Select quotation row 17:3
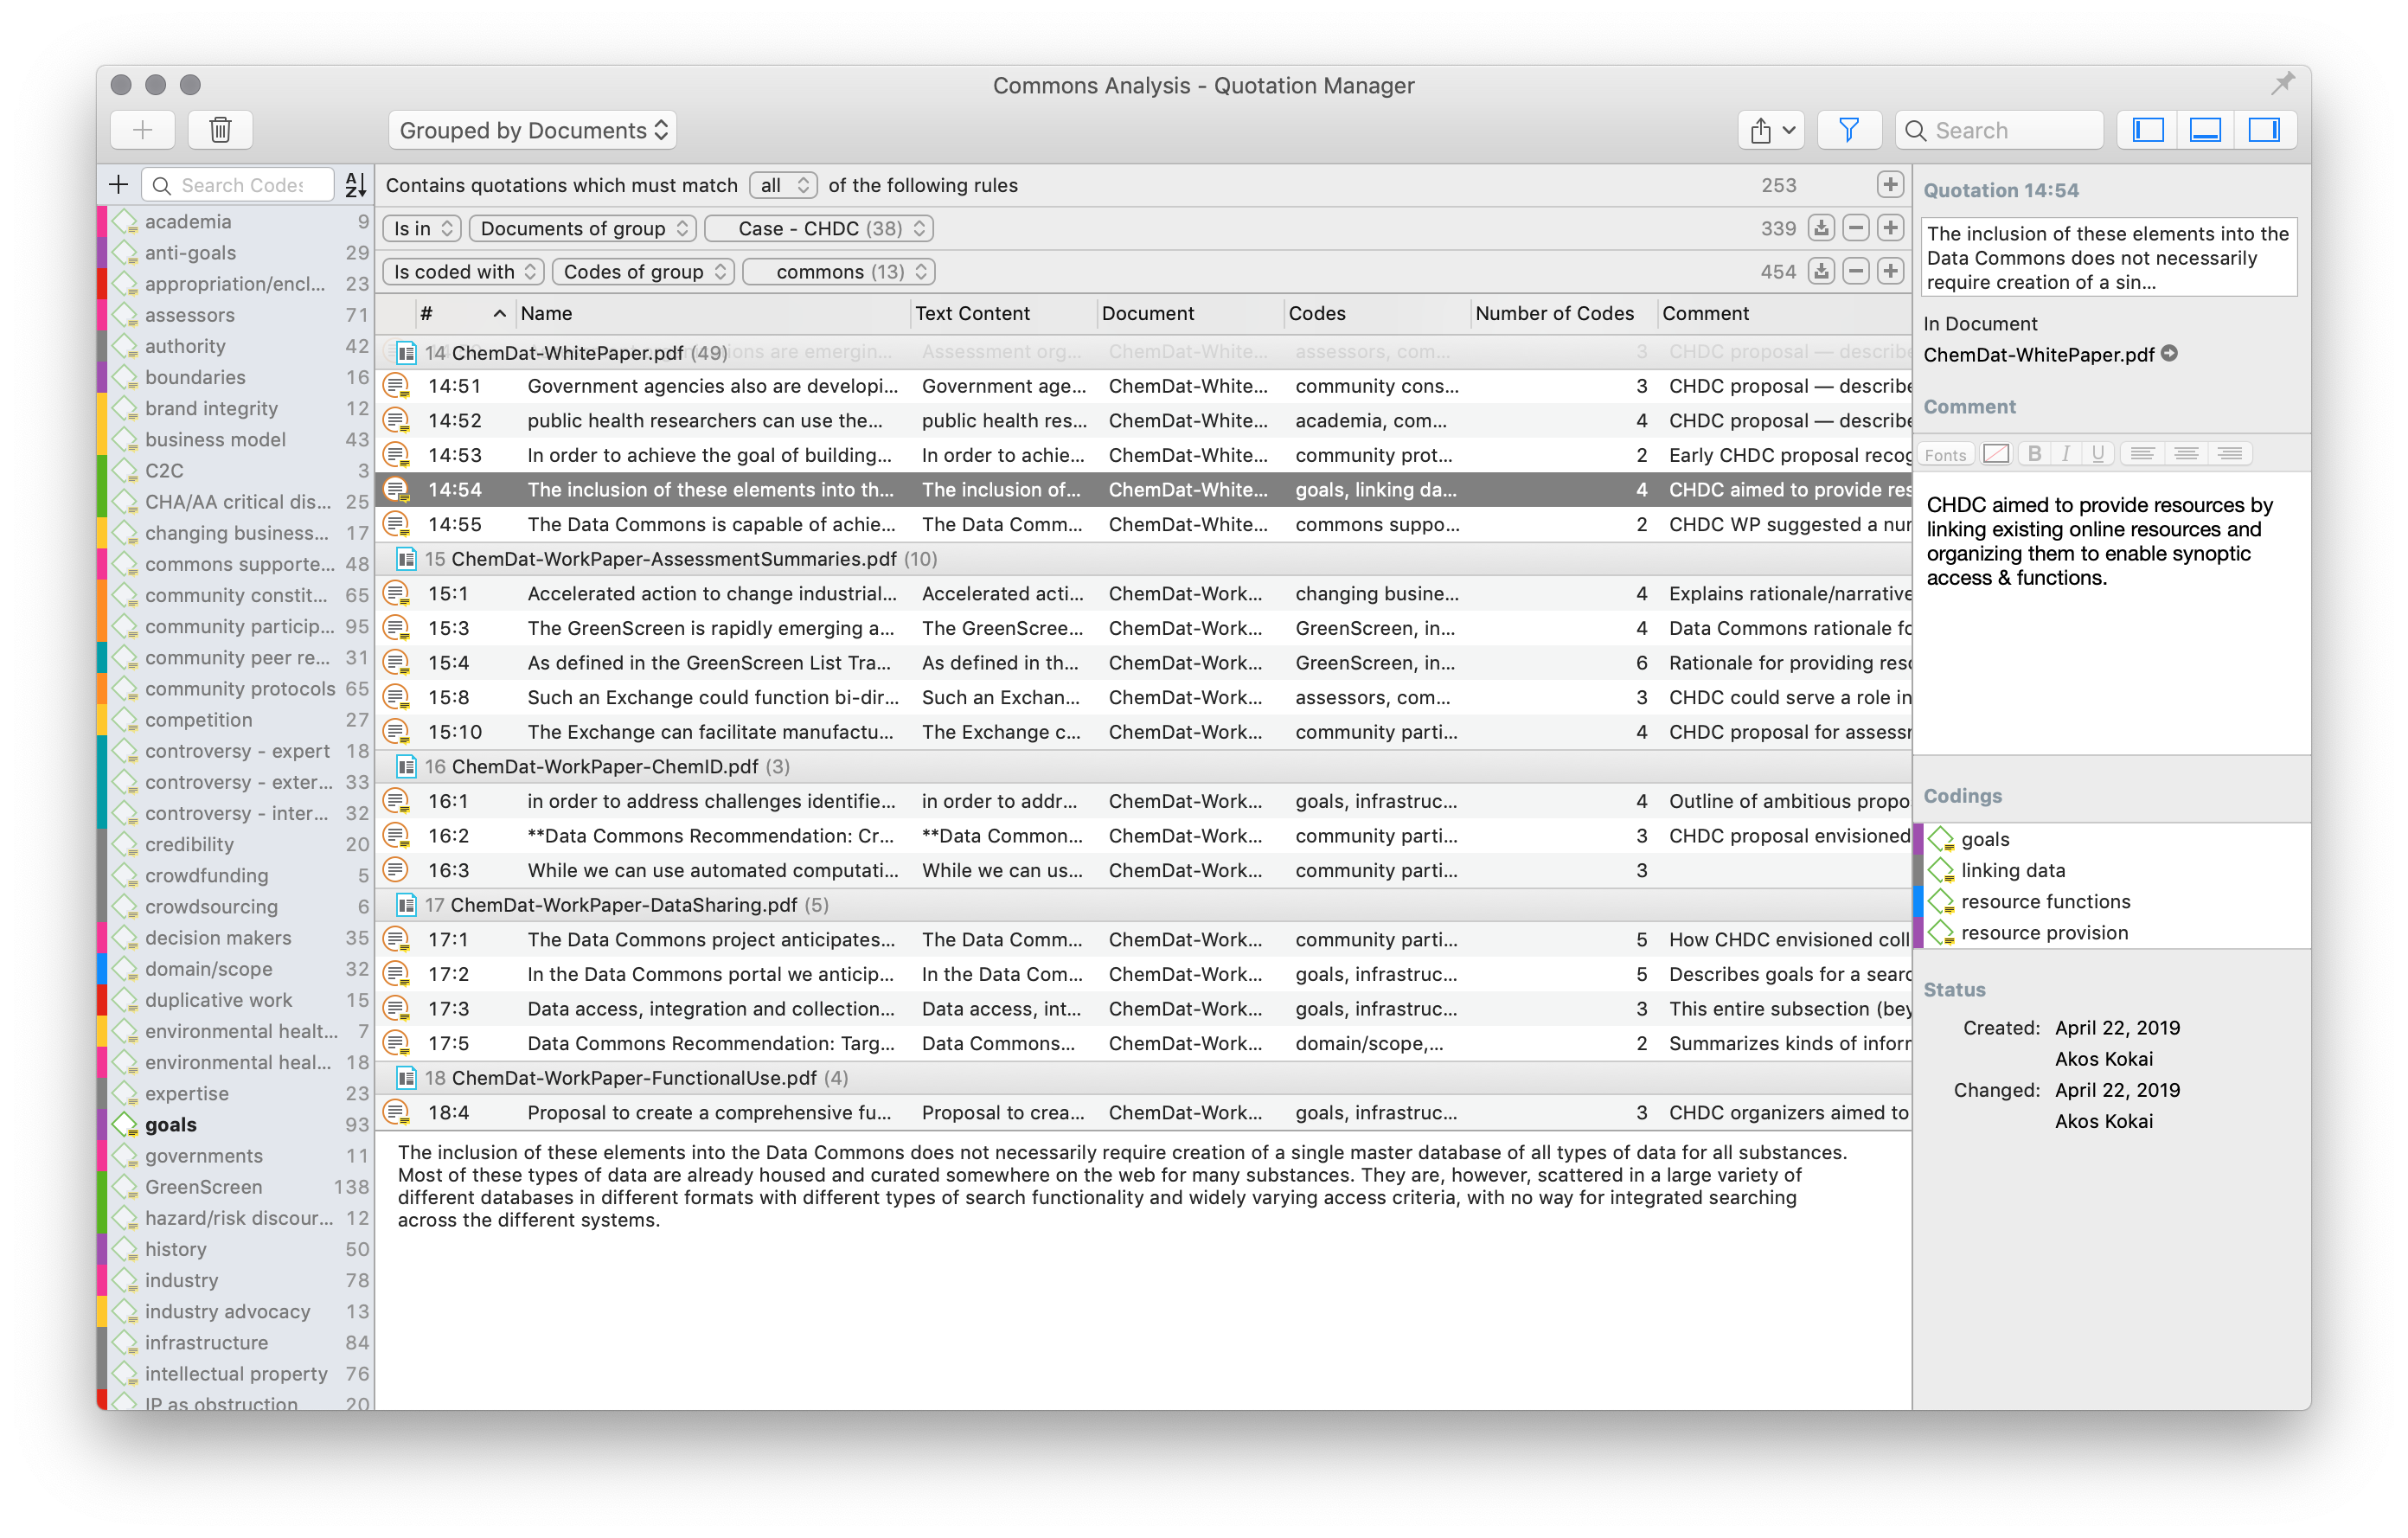 (x=1144, y=1008)
